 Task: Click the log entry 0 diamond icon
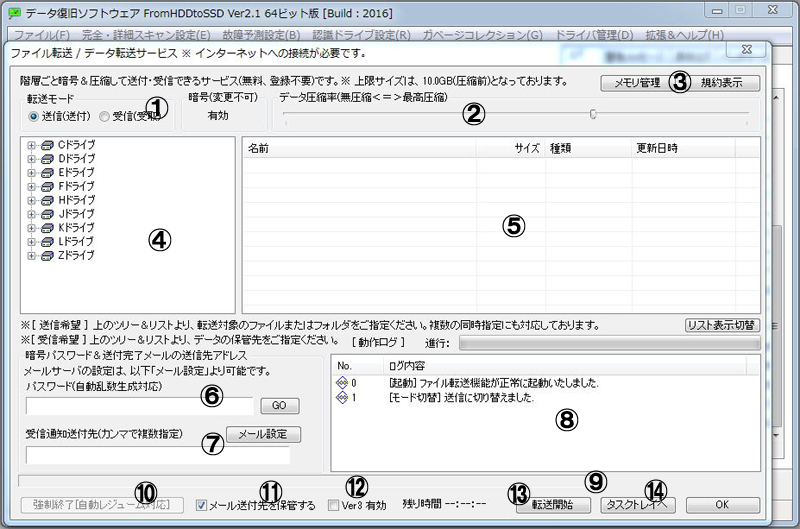tap(342, 382)
